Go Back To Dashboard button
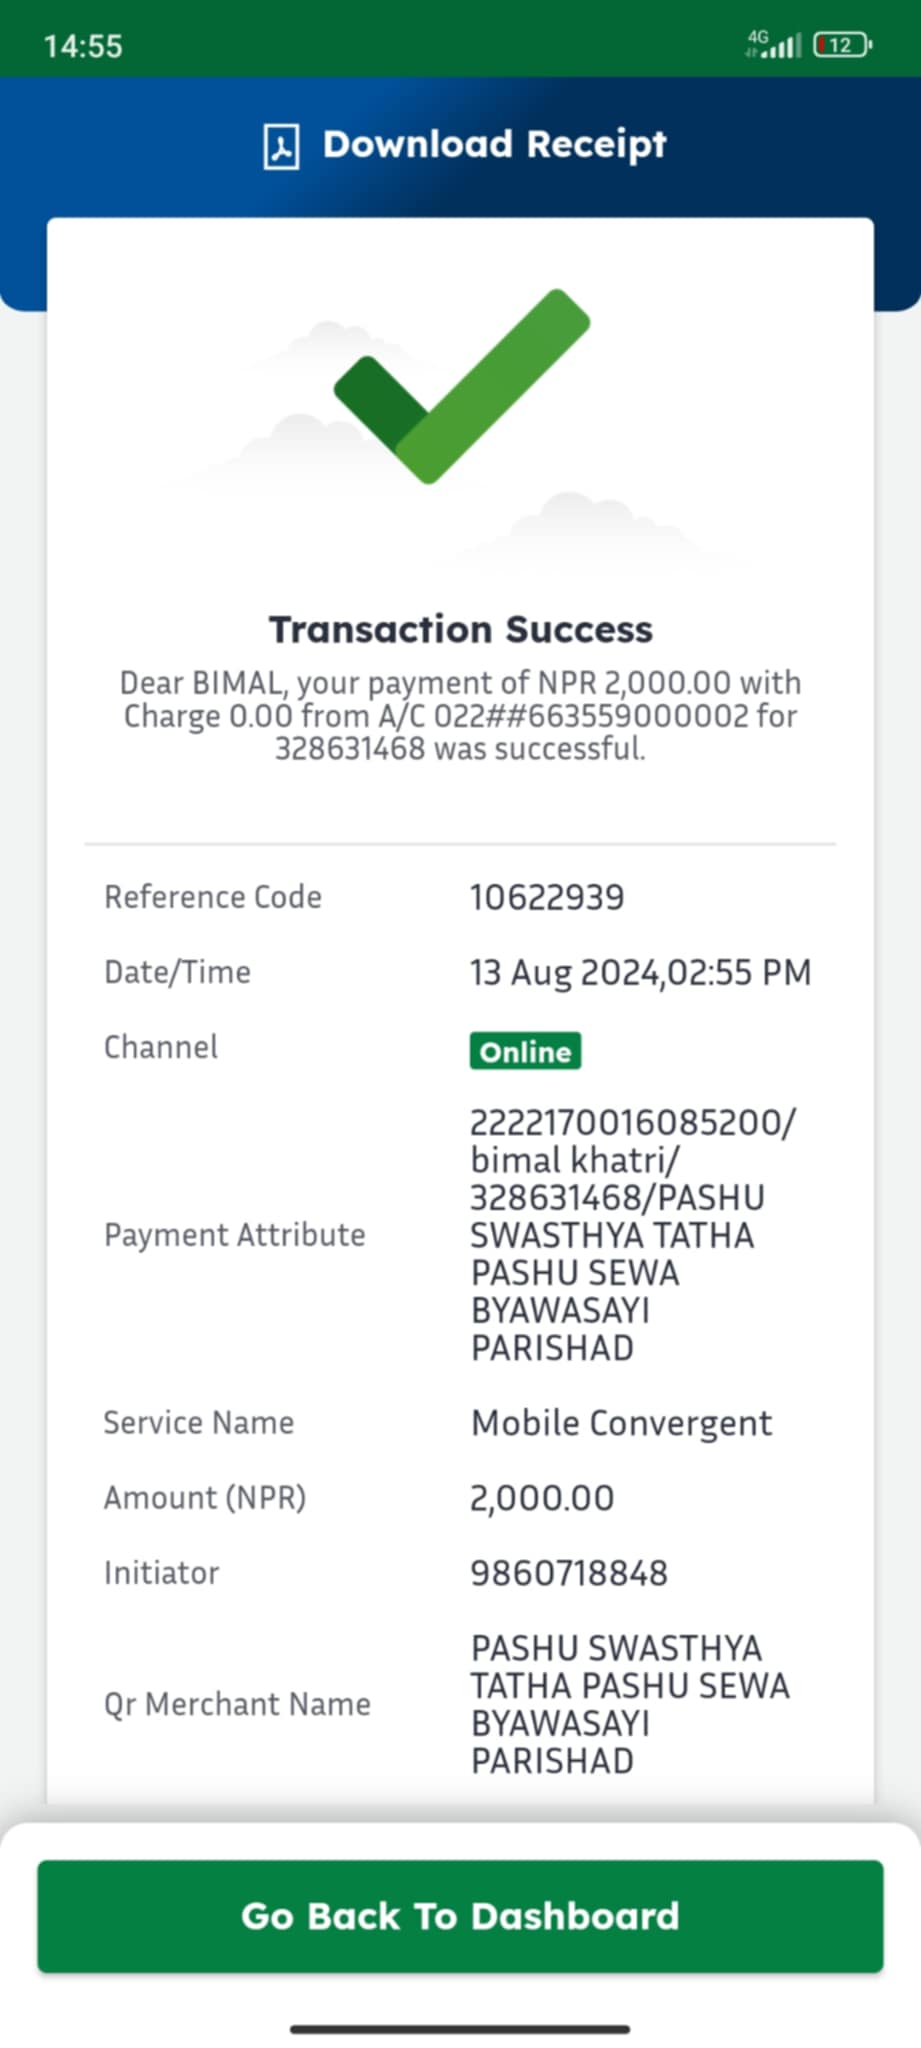This screenshot has width=921, height=2048. 460,1916
